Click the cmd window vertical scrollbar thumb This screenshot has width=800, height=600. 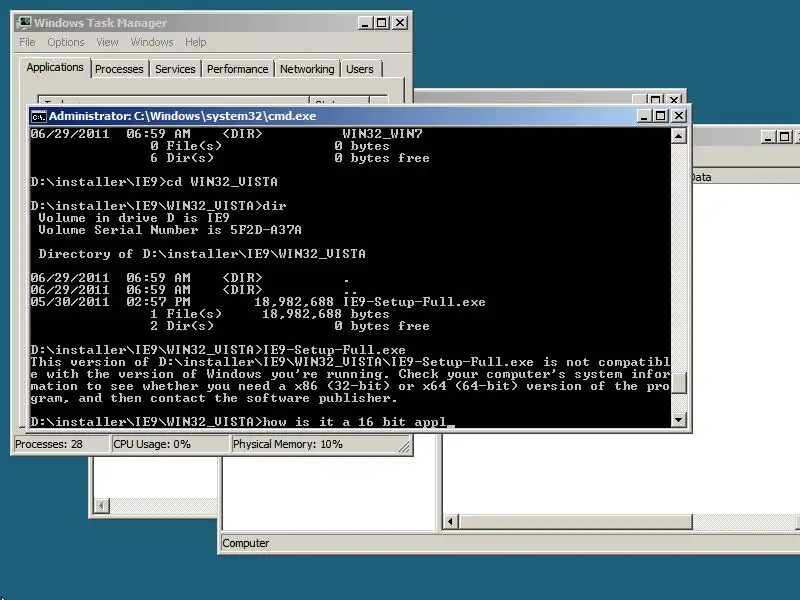[x=679, y=383]
